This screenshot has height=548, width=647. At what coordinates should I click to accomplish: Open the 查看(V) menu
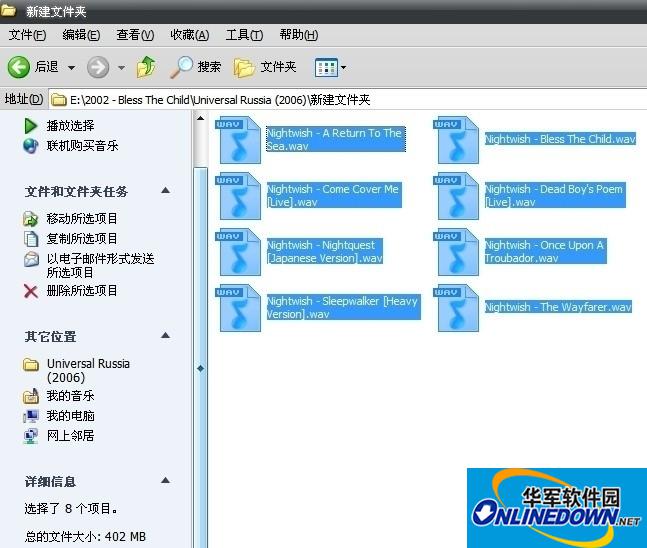coord(135,35)
